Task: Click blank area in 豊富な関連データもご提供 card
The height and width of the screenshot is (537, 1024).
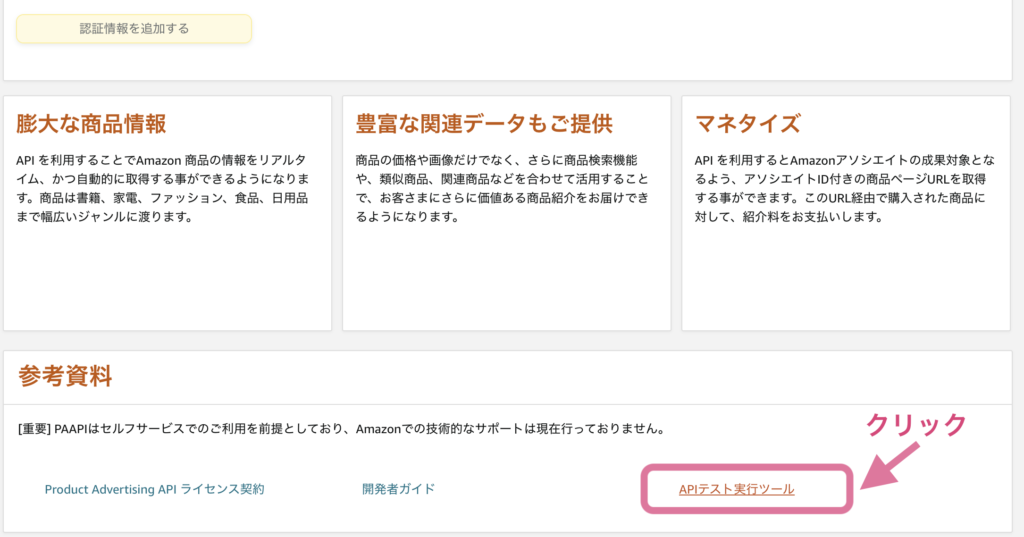Action: click(507, 278)
